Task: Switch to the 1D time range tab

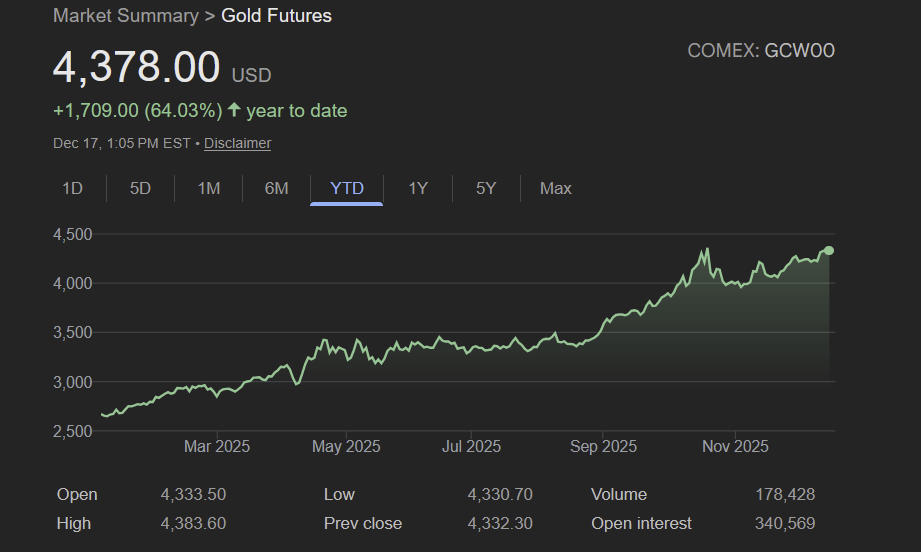Action: coord(72,188)
